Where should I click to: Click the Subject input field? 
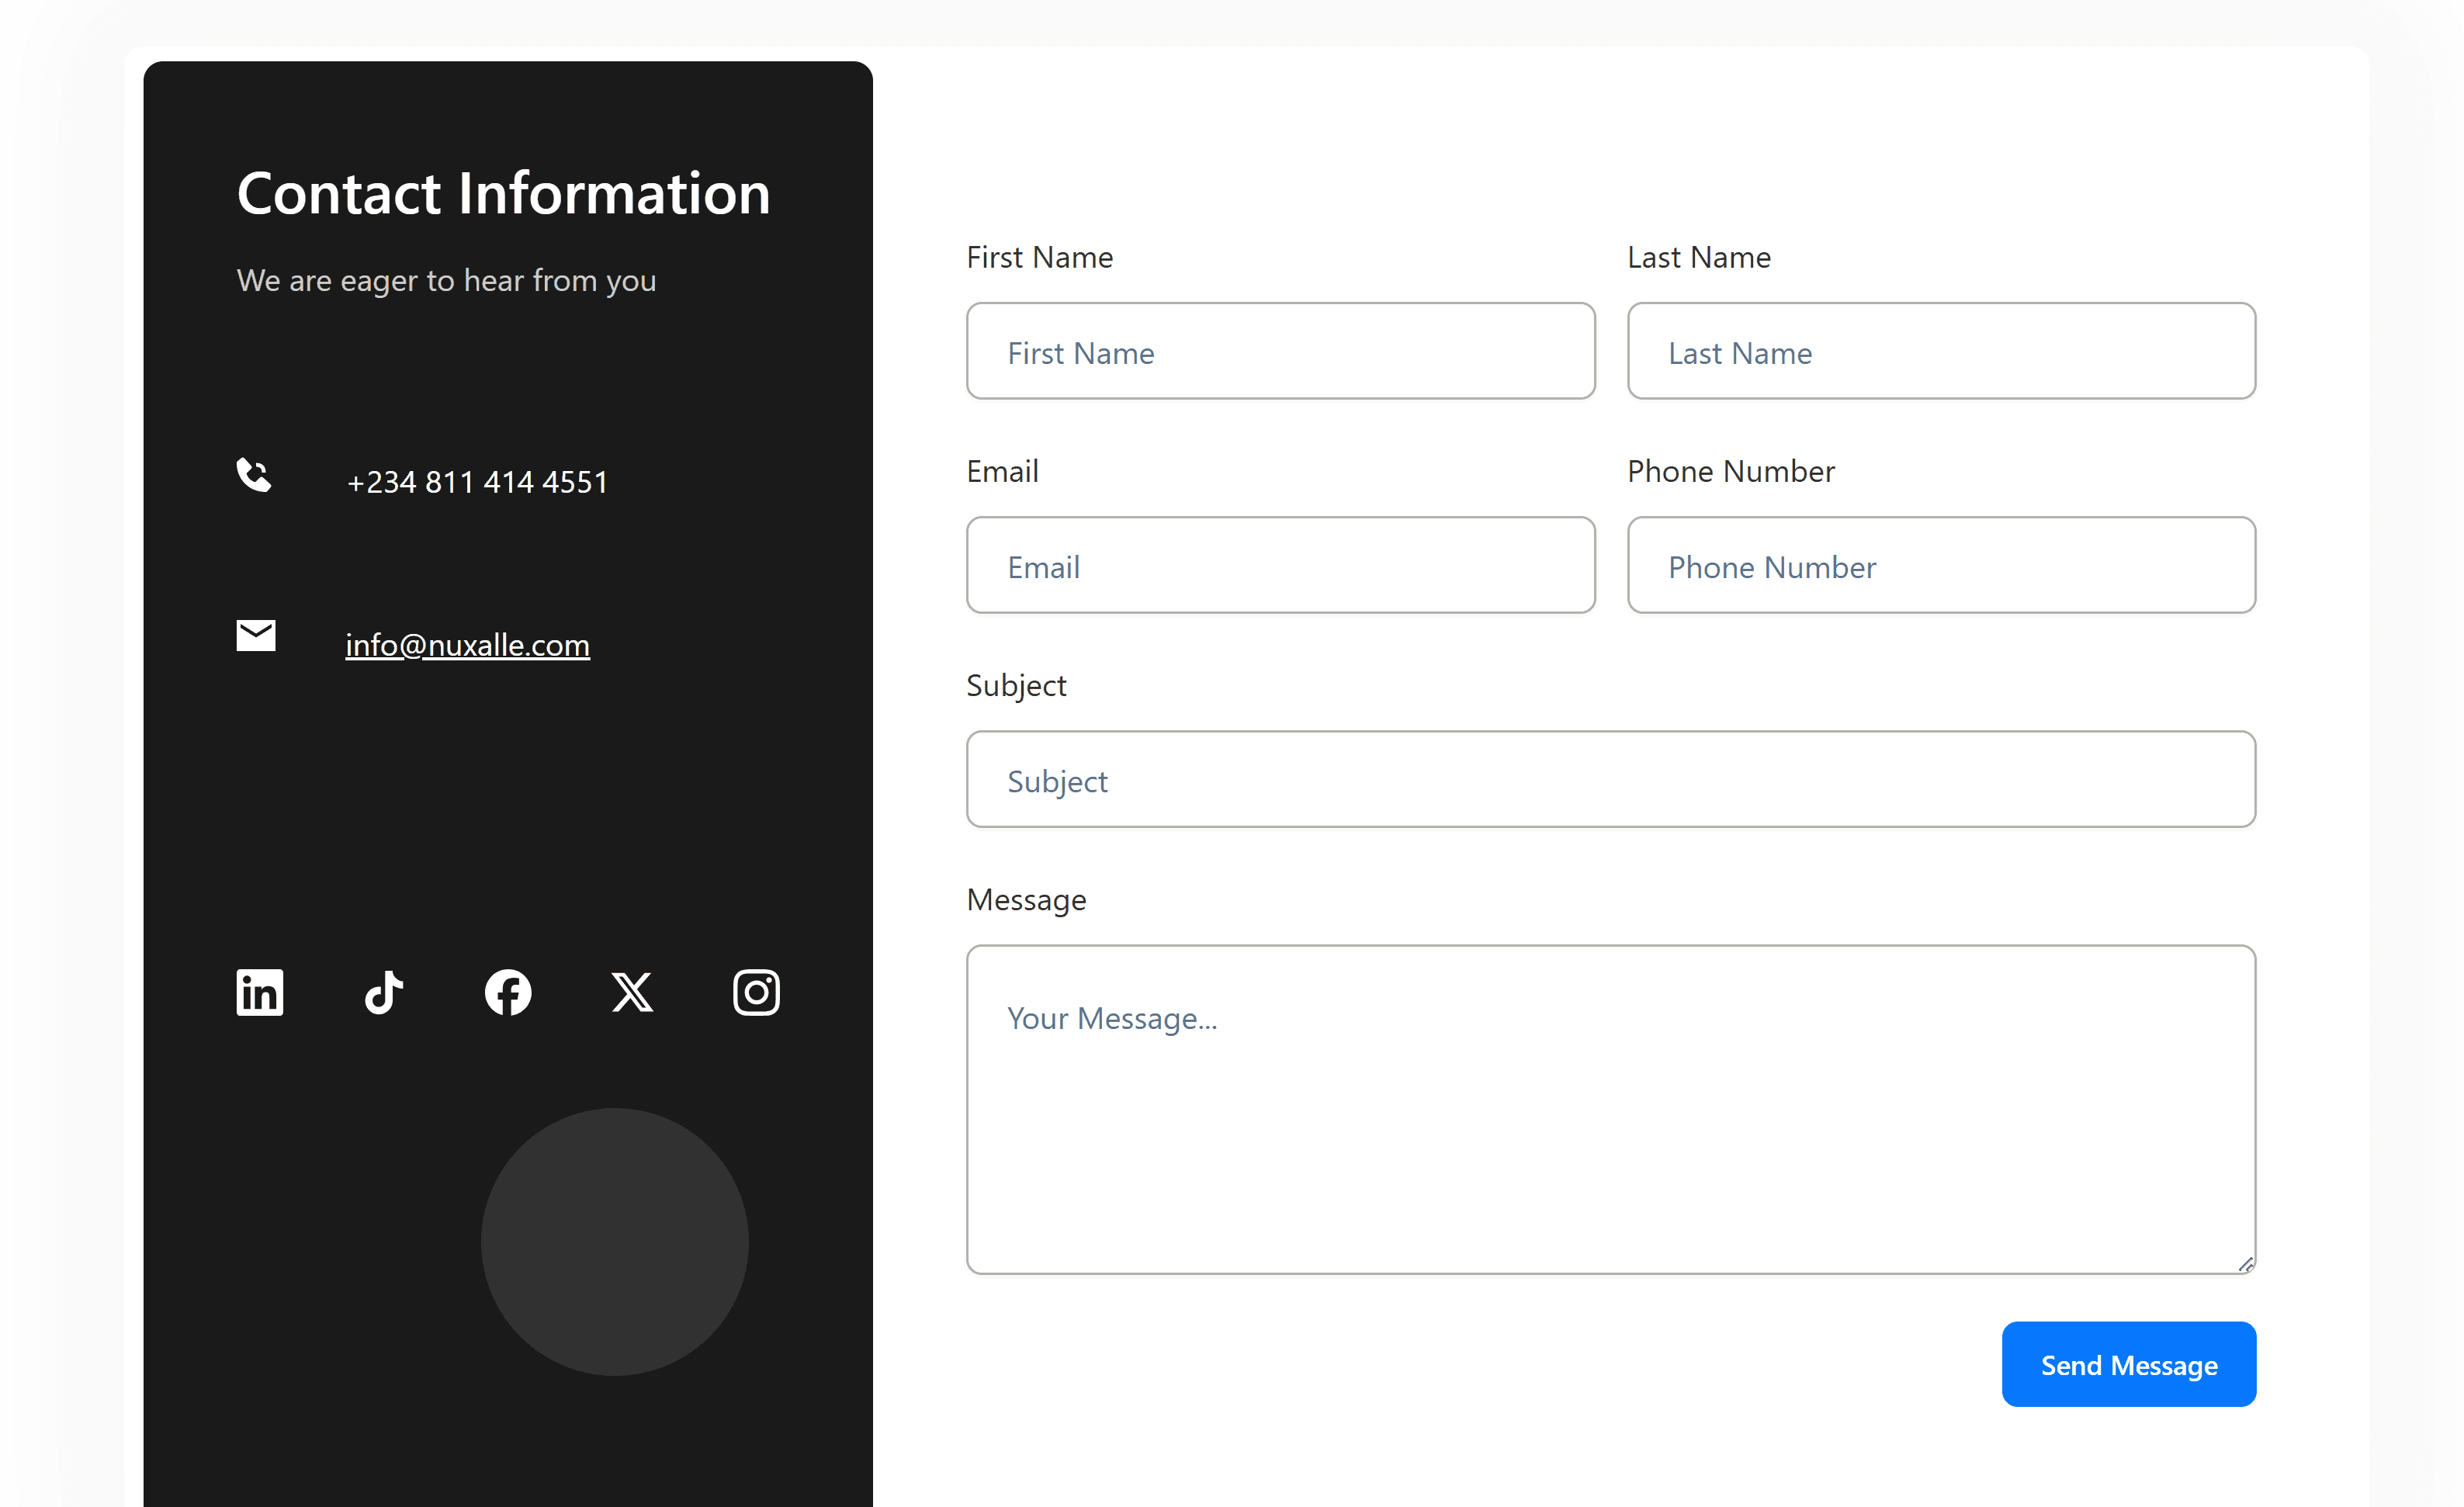1610,779
